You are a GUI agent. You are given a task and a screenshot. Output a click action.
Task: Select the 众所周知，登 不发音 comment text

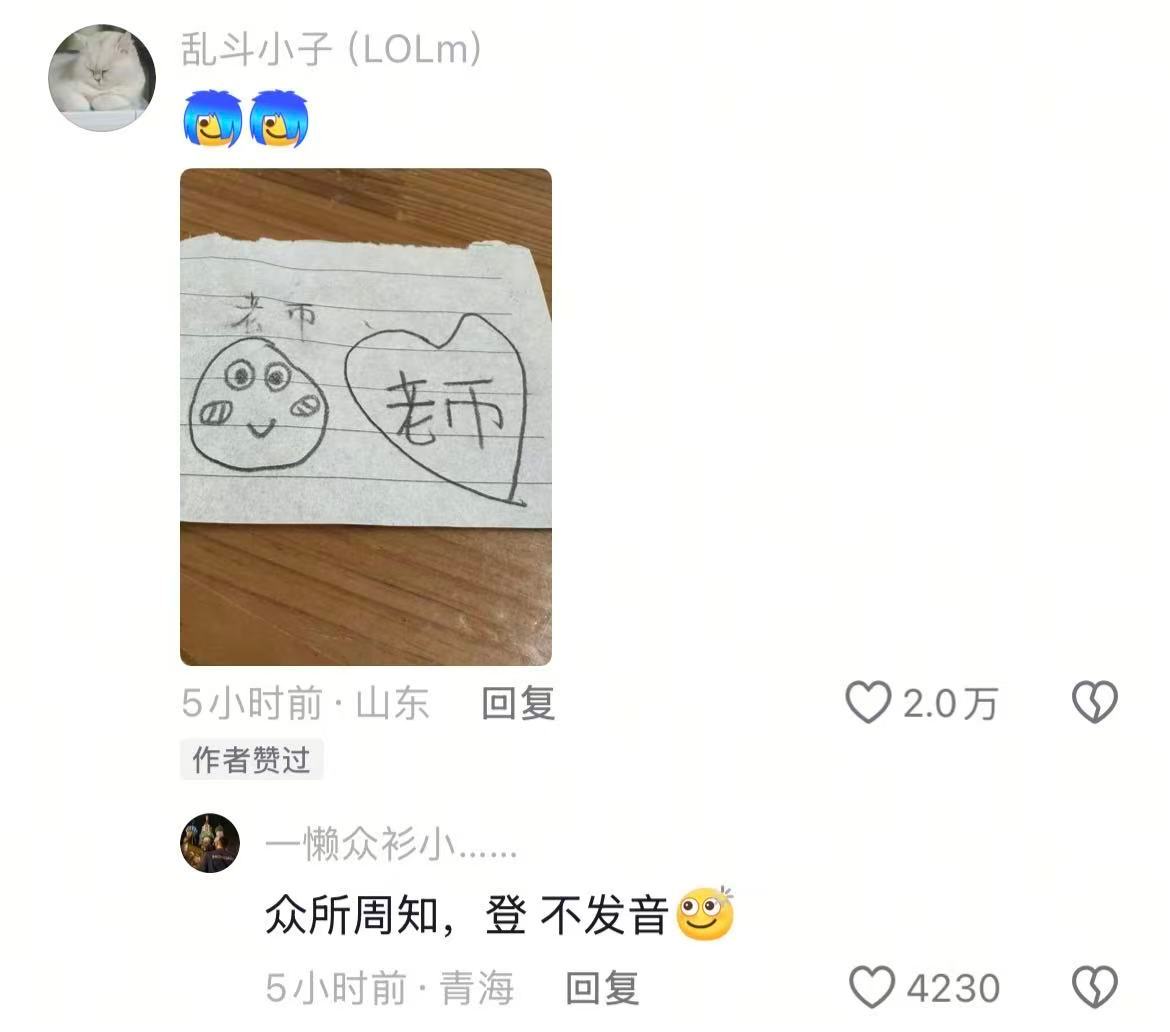[467, 915]
